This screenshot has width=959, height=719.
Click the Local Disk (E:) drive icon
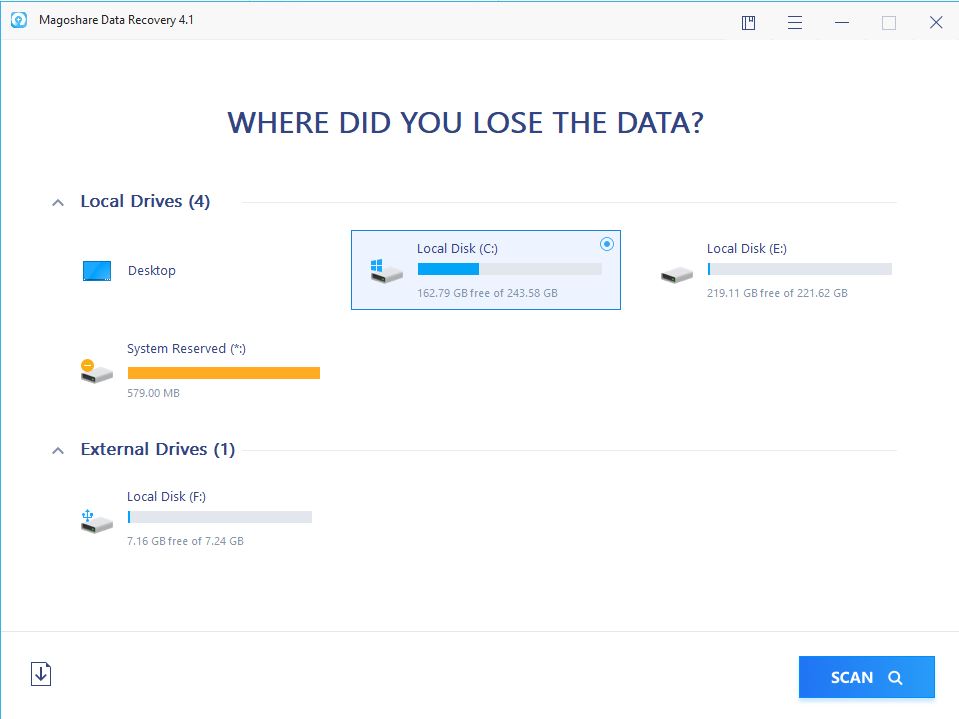pos(676,274)
